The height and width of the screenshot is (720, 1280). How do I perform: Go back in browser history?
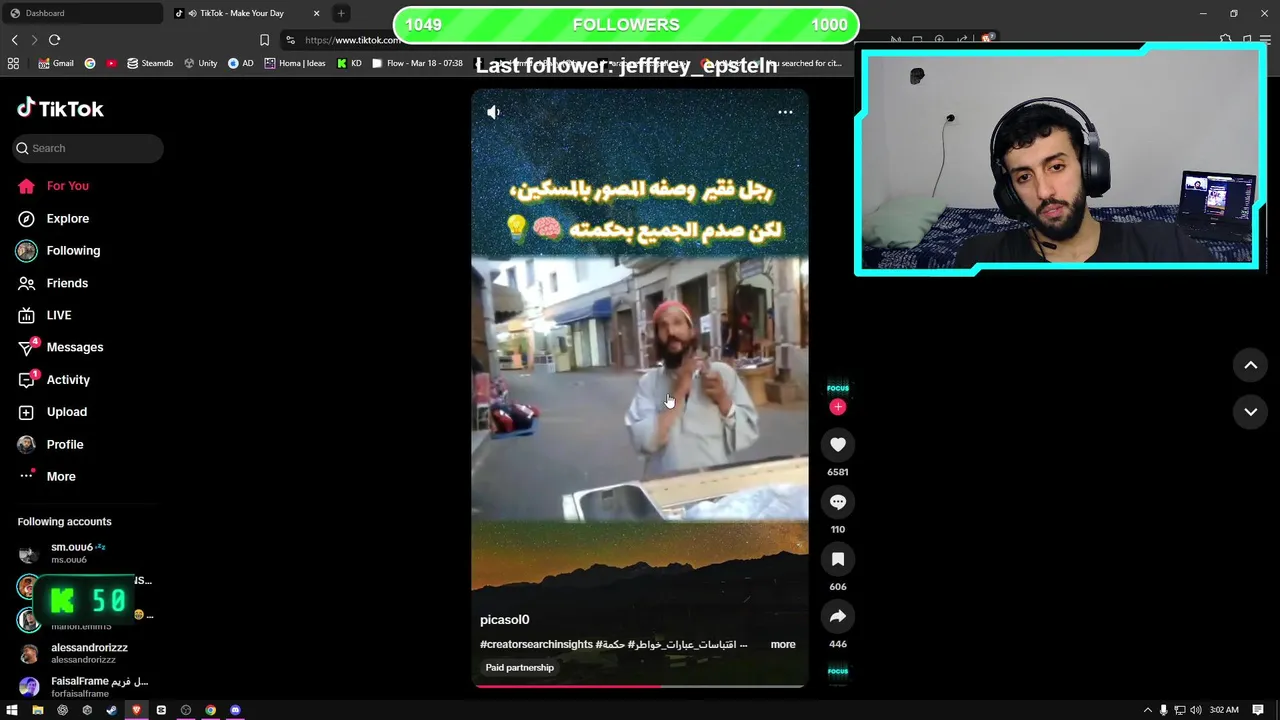(x=14, y=40)
